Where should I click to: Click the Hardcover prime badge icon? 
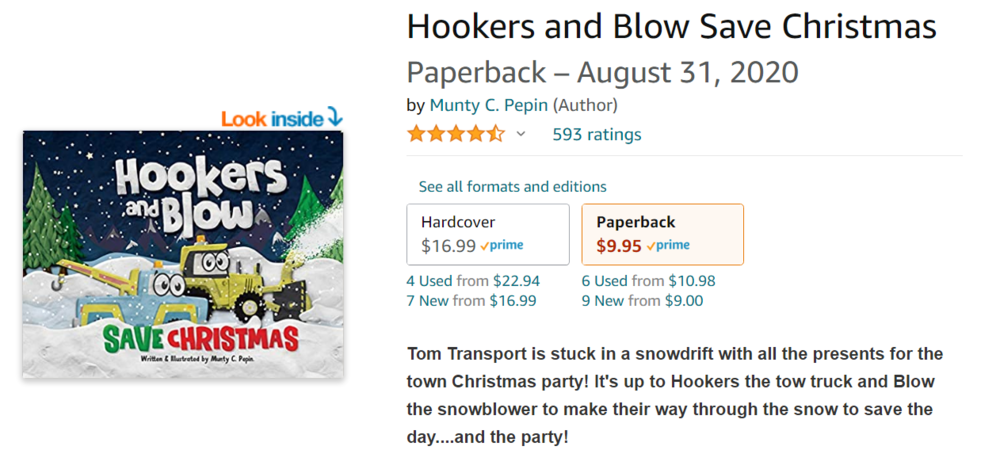tap(502, 245)
